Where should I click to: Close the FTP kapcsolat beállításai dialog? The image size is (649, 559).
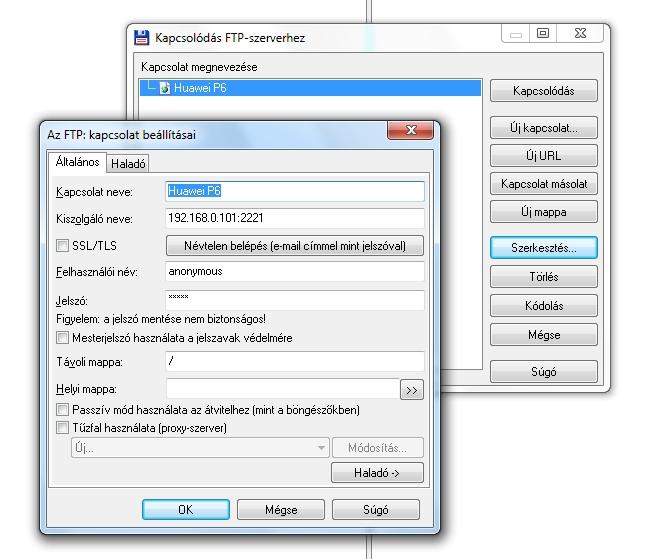411,130
